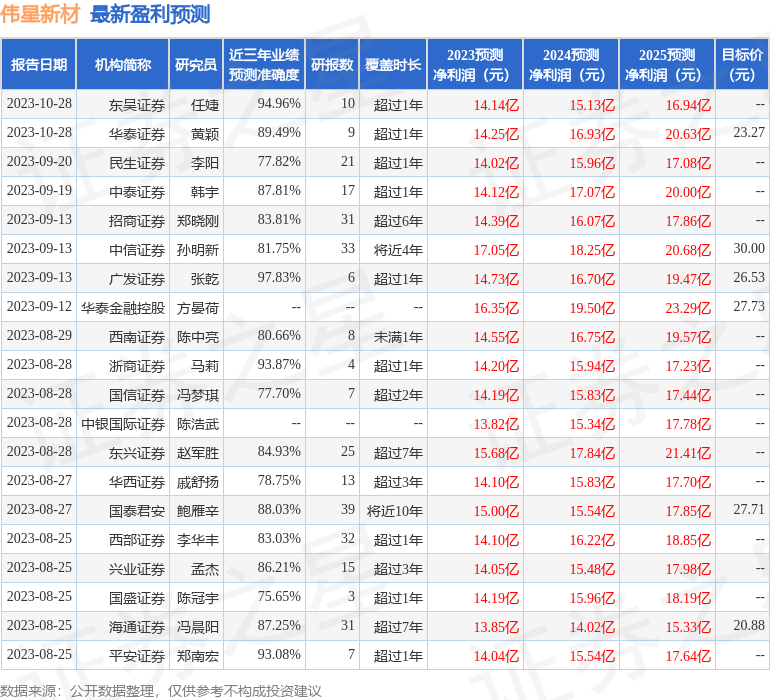Click researcher name 冯晨阳
The height and width of the screenshot is (700, 770).
coord(198,627)
